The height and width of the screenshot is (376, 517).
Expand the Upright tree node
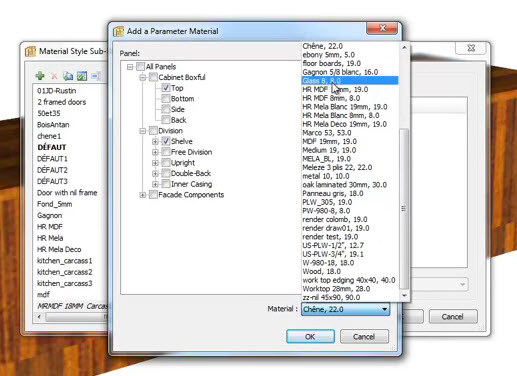point(155,163)
